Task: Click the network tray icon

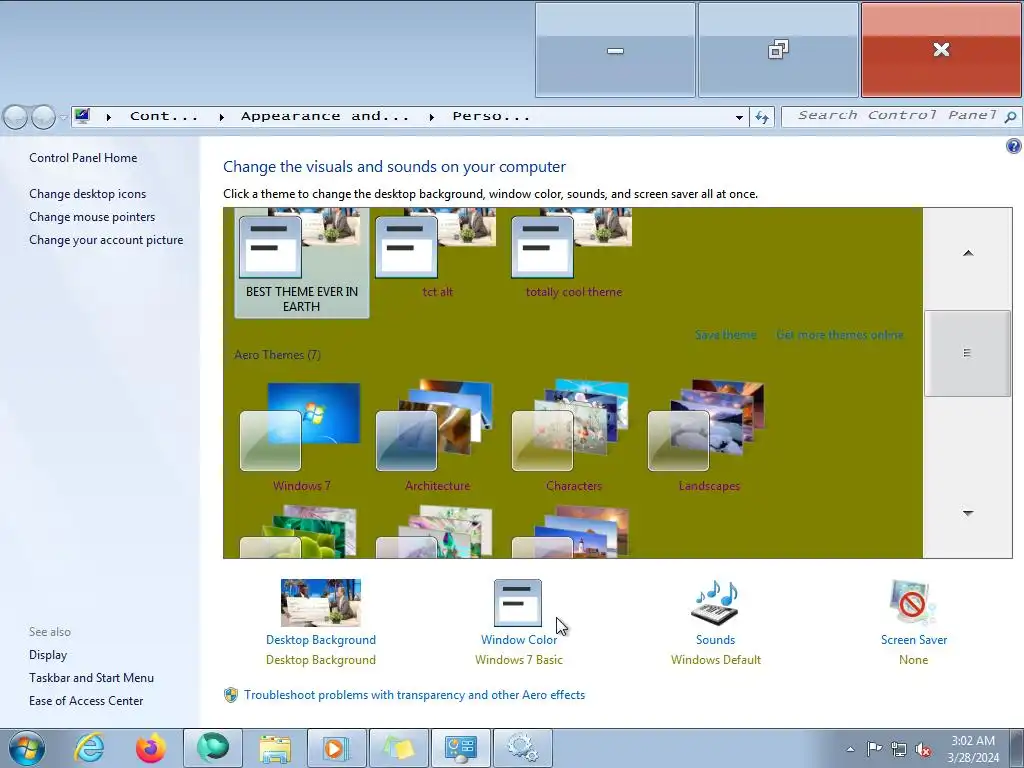Action: click(899, 749)
